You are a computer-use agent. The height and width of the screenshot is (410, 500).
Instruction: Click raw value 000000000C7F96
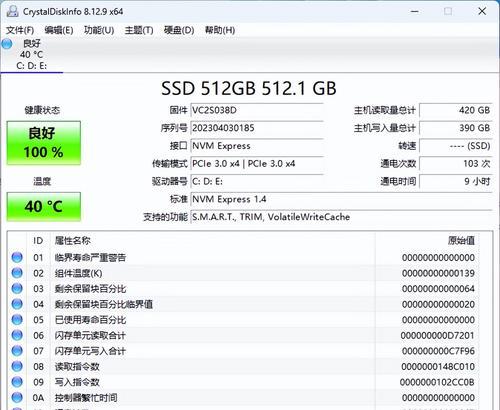pos(438,351)
